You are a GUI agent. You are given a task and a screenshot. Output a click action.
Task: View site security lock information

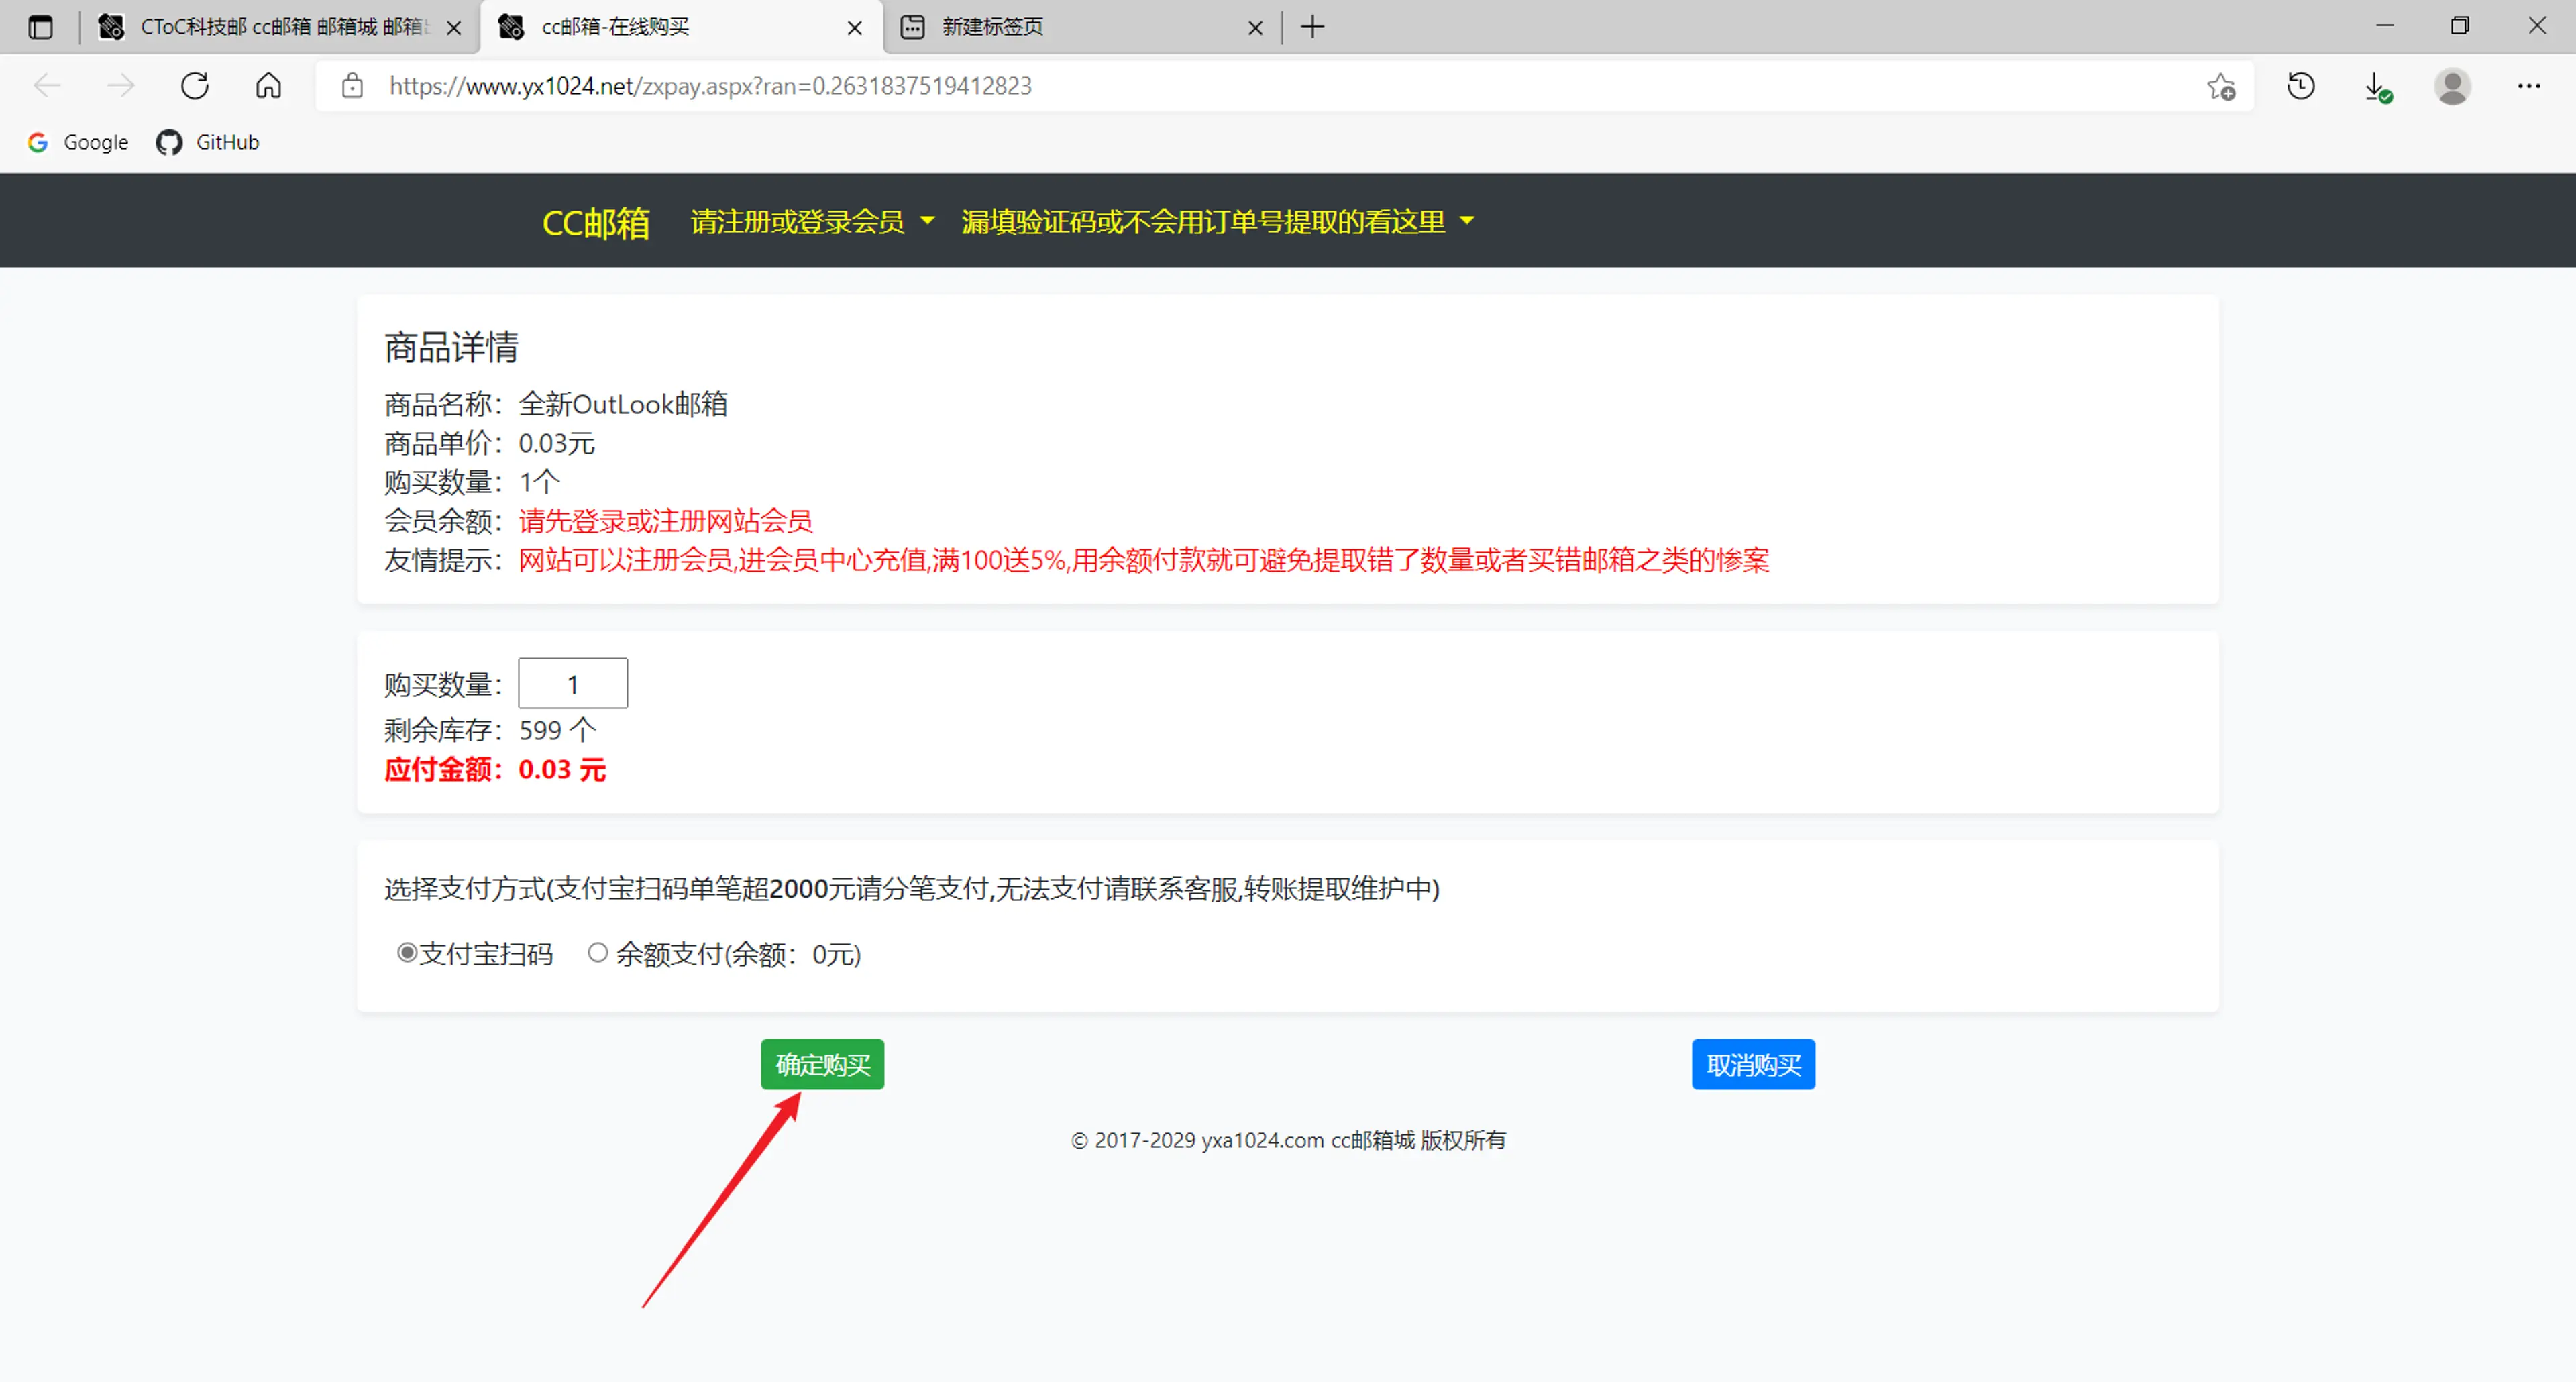[x=352, y=87]
